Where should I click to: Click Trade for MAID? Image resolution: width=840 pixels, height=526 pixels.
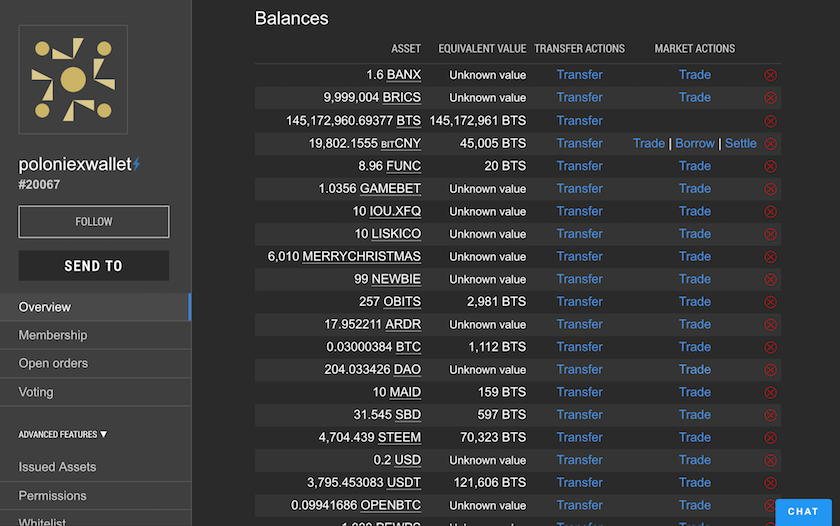pyautogui.click(x=695, y=392)
